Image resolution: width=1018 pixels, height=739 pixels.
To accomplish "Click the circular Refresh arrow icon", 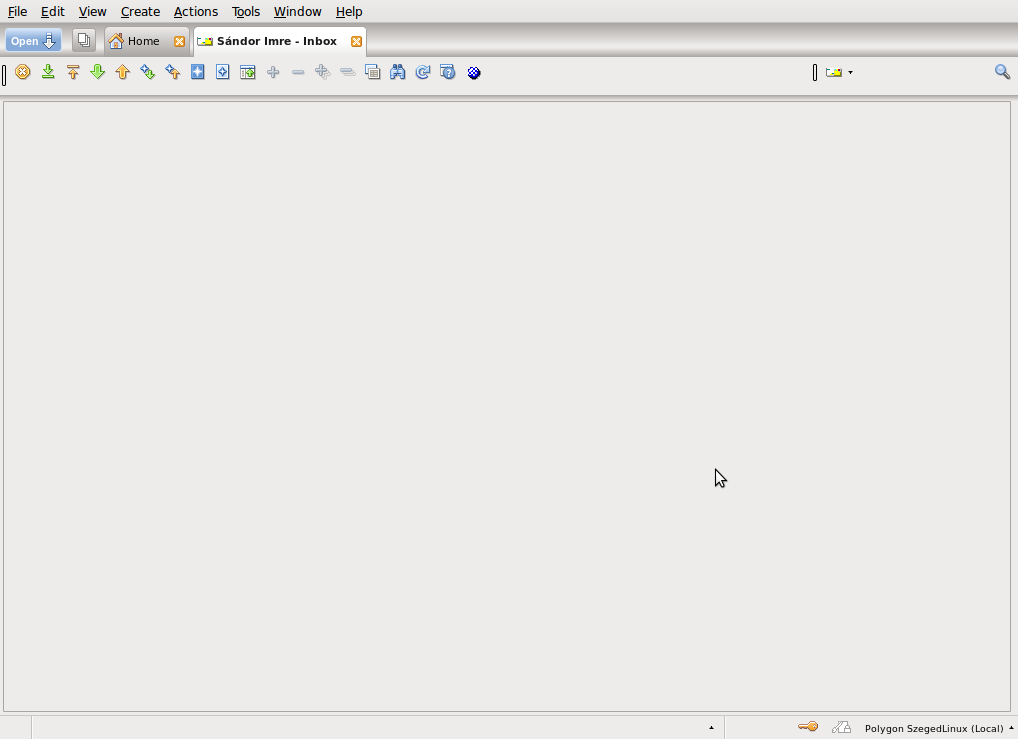I will (423, 72).
